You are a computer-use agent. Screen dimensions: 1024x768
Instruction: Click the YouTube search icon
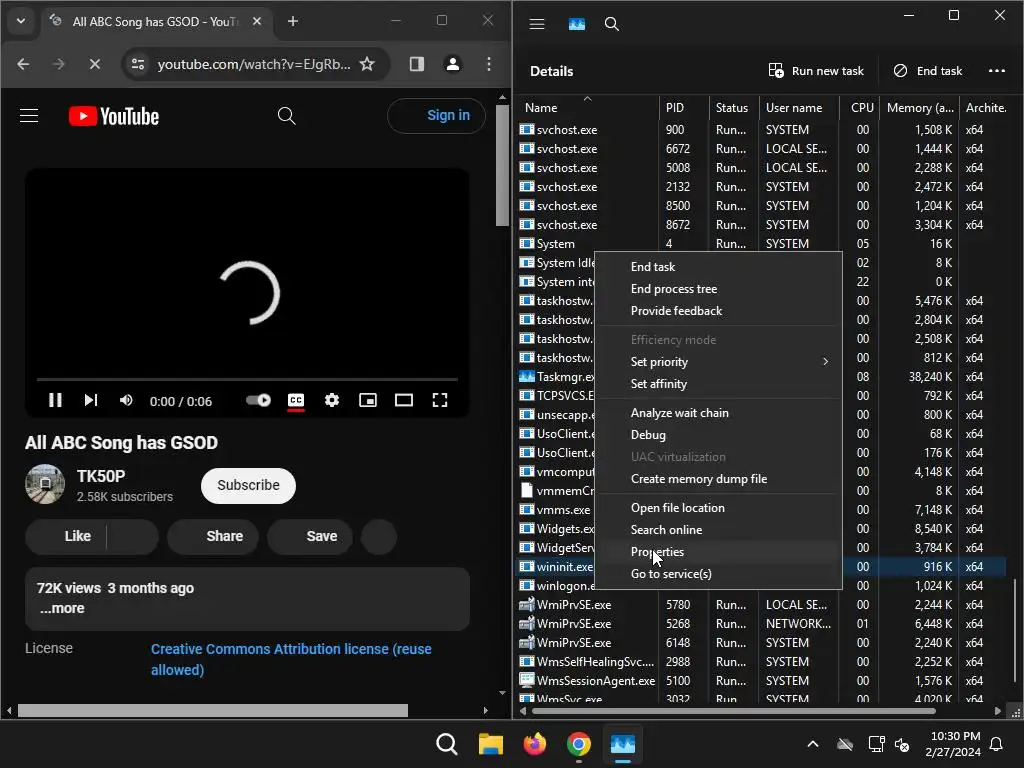point(287,116)
